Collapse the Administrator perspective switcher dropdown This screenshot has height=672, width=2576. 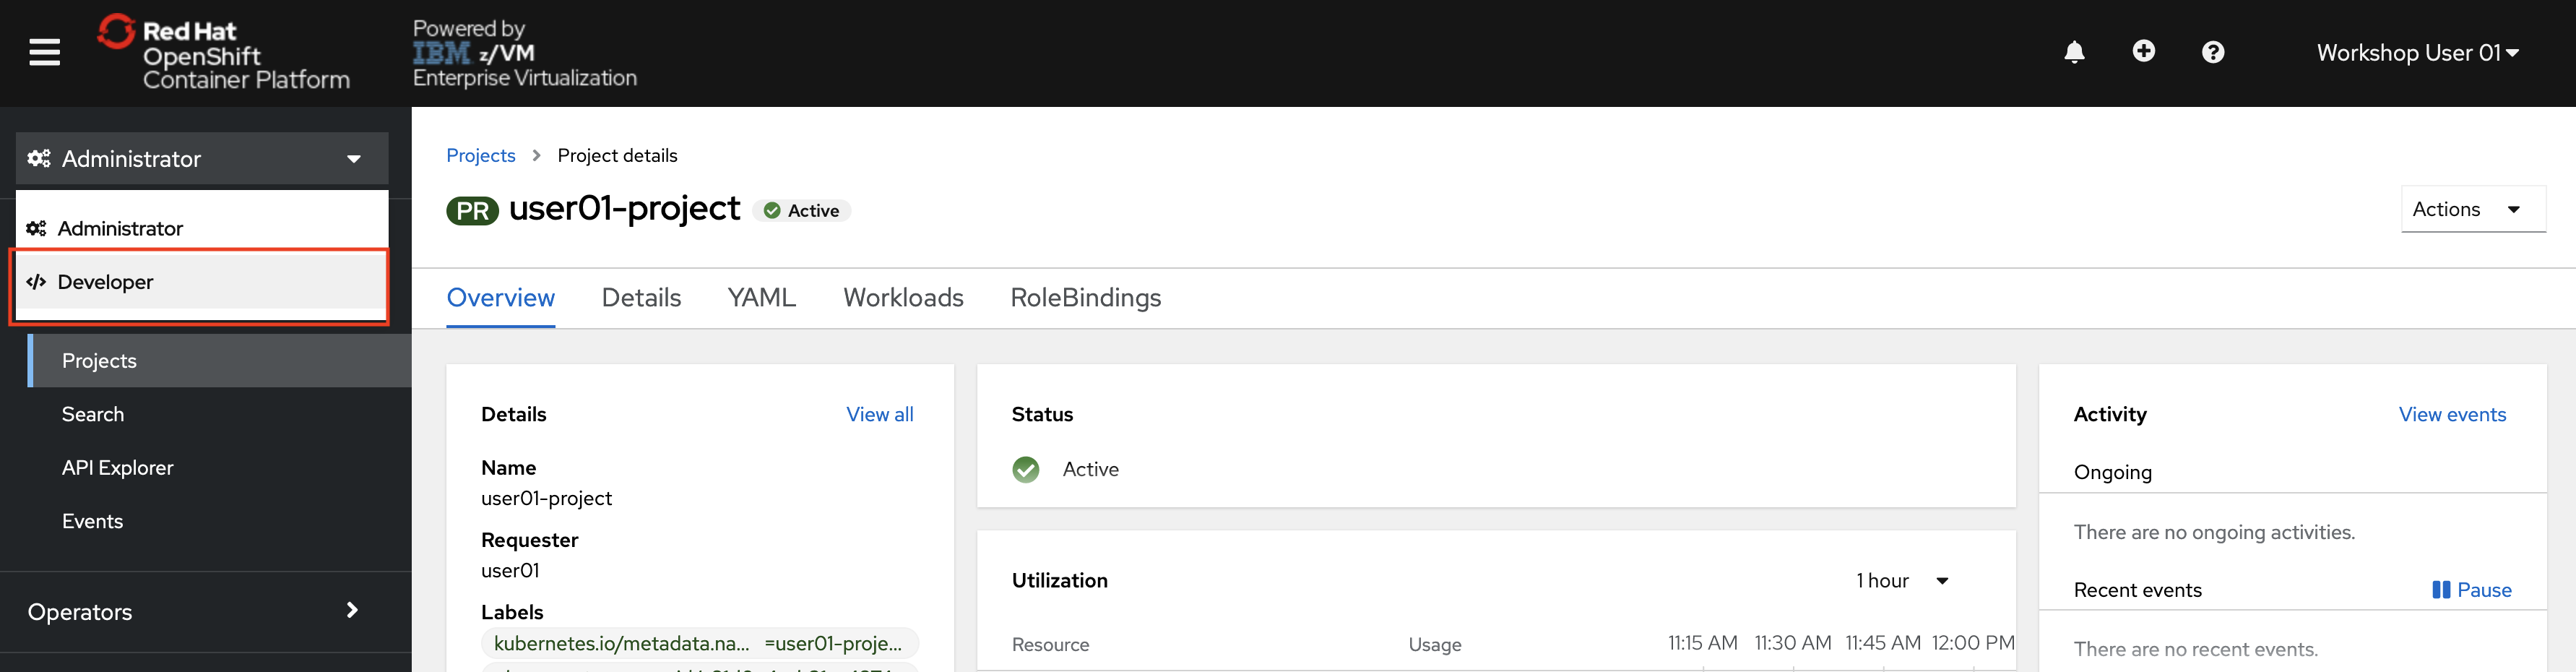coord(202,159)
